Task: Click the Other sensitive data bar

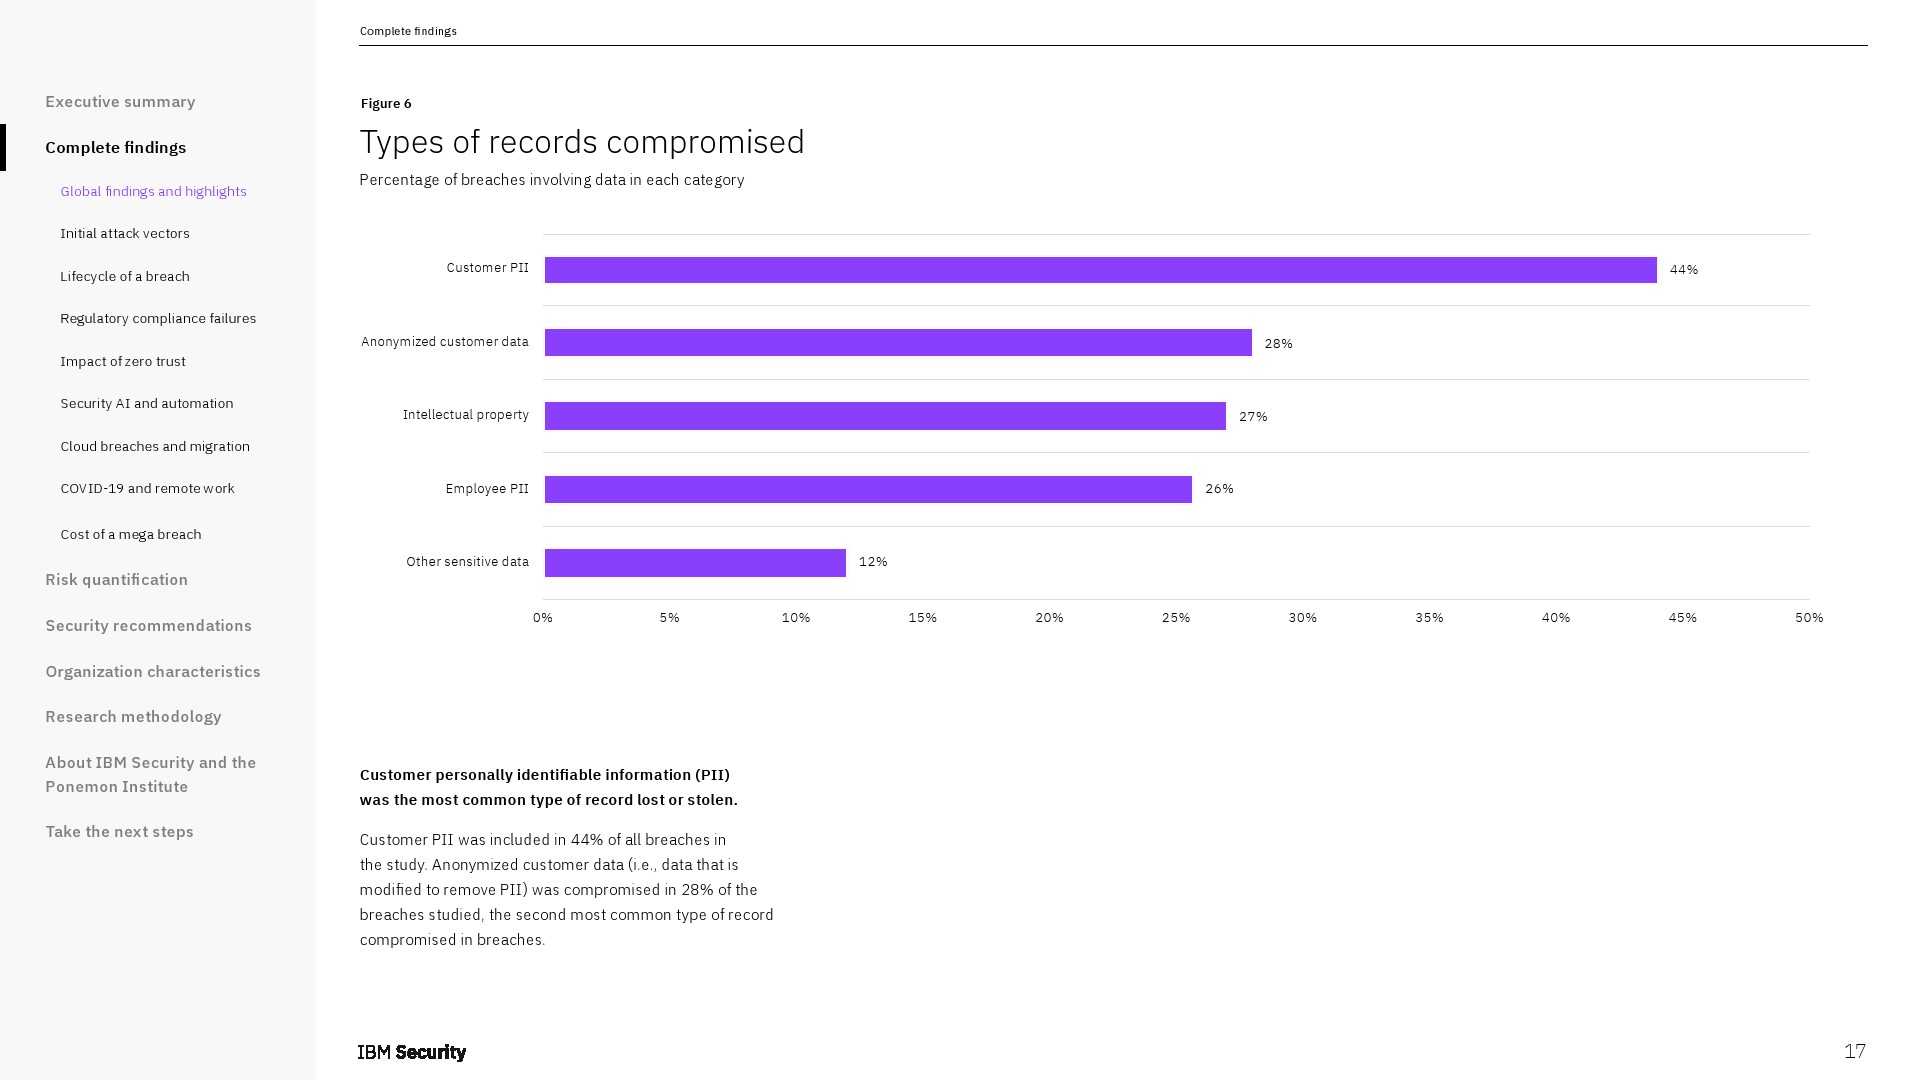Action: tap(695, 563)
